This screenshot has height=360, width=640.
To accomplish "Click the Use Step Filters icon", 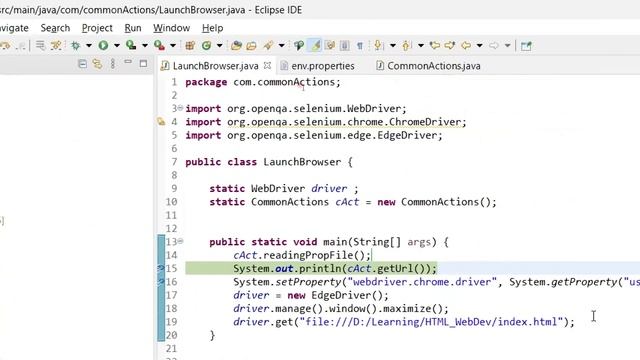I will pos(56,45).
